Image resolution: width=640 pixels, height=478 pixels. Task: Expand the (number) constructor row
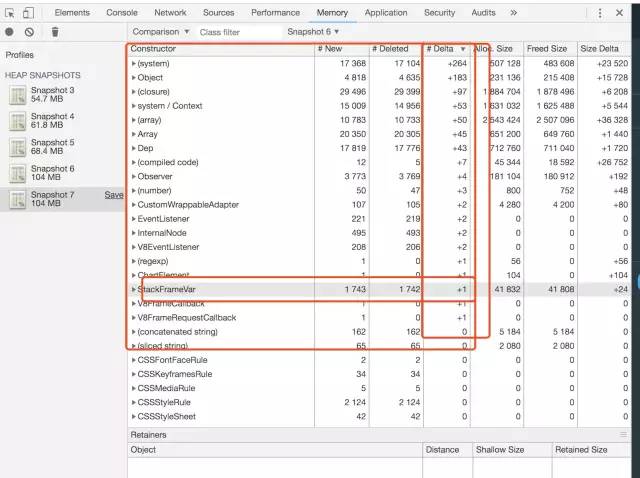point(133,191)
